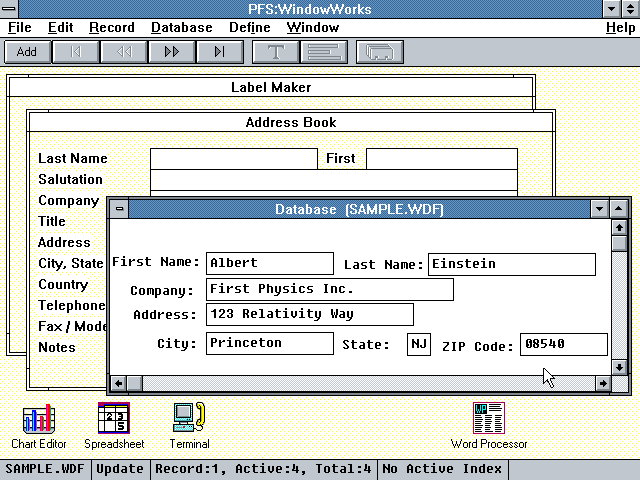
Task: Click the vertical scrollbar thumb in Database window
Action: coord(620,243)
